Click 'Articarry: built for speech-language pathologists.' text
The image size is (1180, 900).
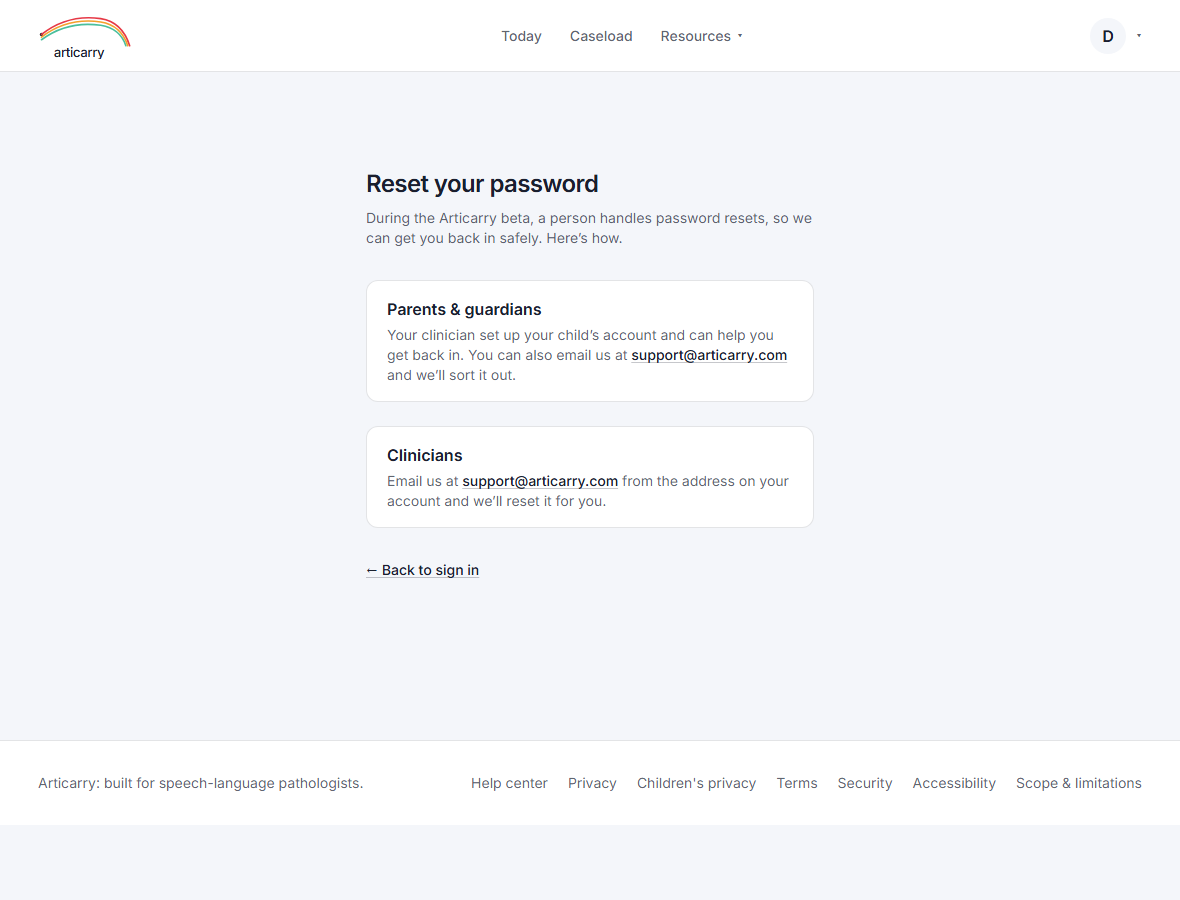pyautogui.click(x=201, y=783)
